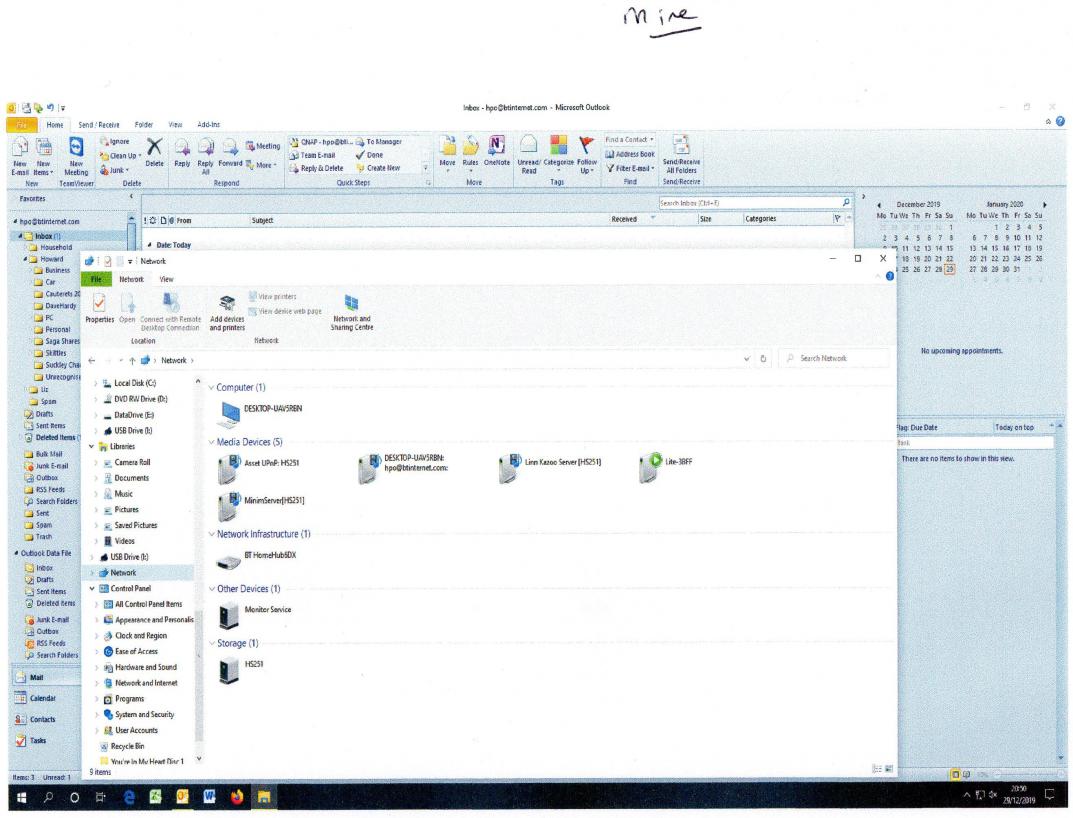Click Reply & Delete quick step
This screenshot has width=1073, height=818.
coord(317,168)
